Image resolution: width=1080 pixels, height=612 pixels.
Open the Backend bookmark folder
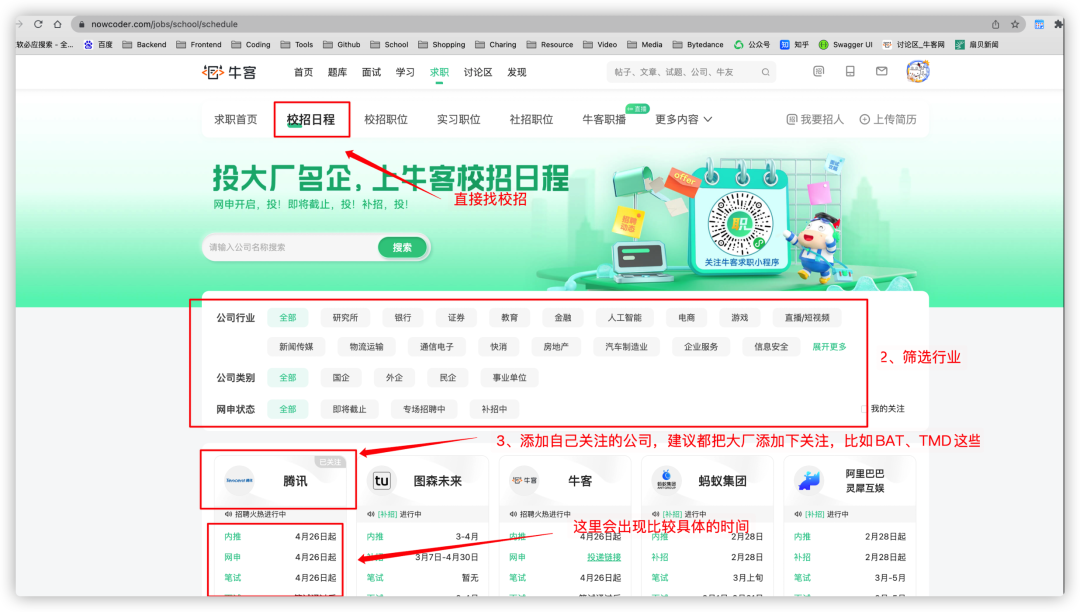click(145, 45)
